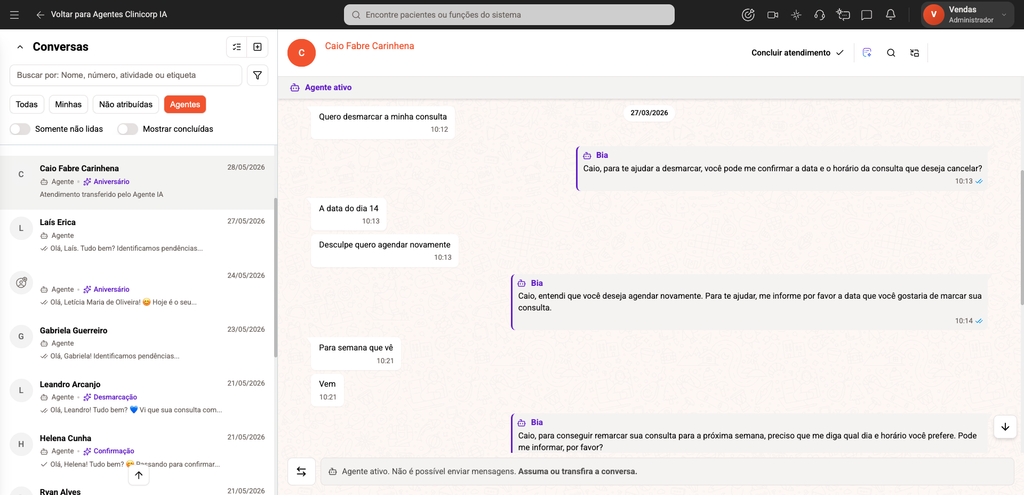Screen dimensions: 1024x495
Task: Toggle Somente não lidas switch
Action: pyautogui.click(x=20, y=129)
